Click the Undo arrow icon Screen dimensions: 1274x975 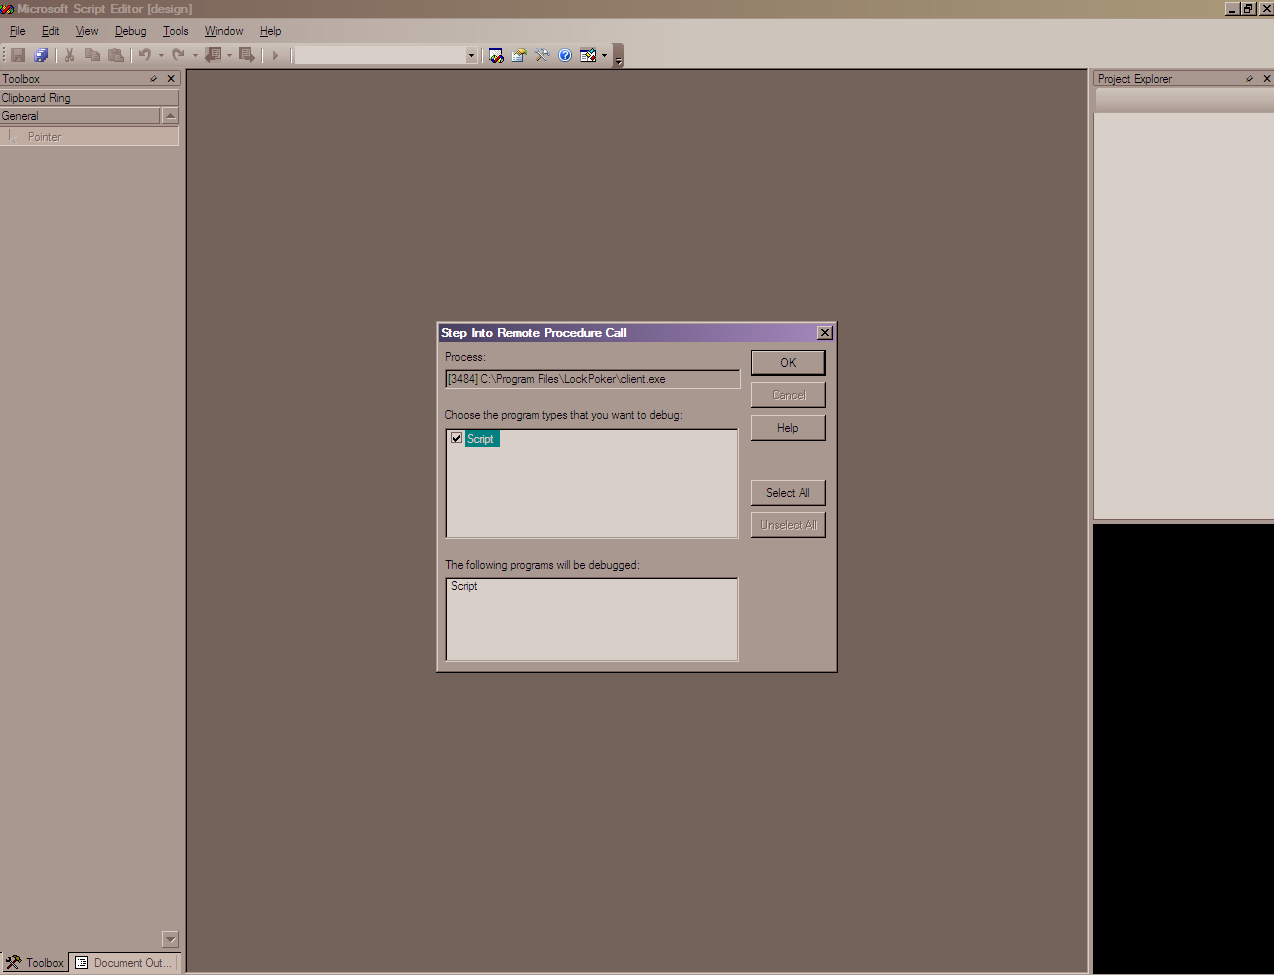tap(145, 55)
